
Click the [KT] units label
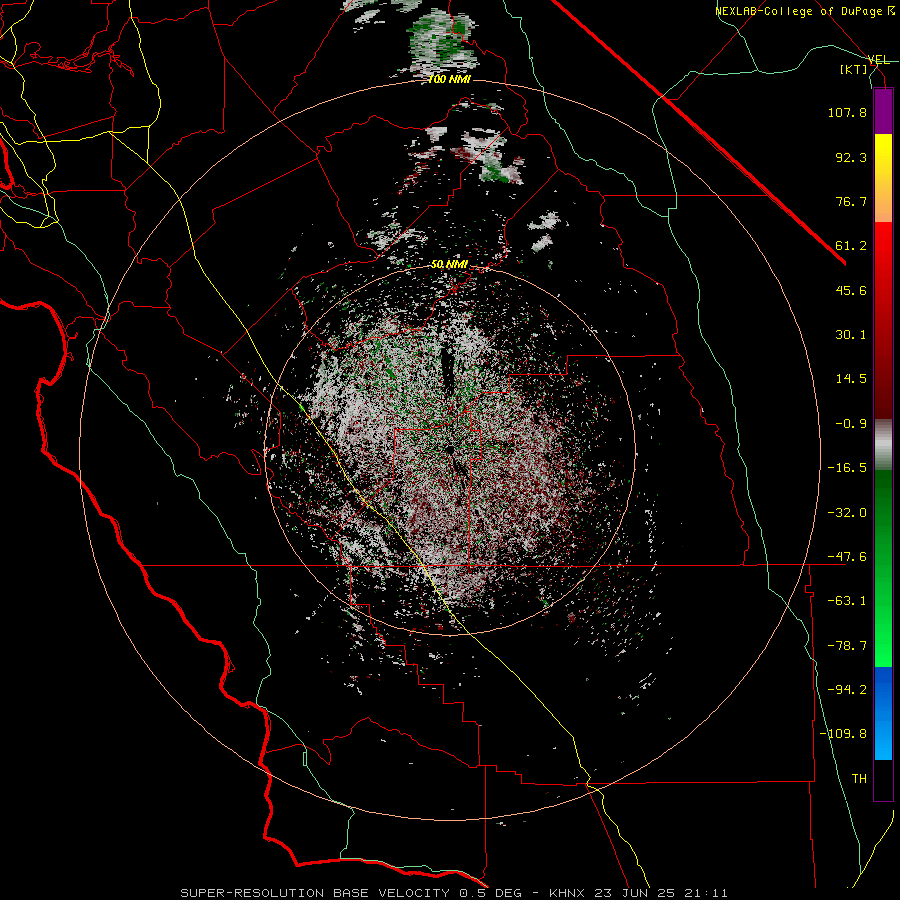pyautogui.click(x=854, y=69)
